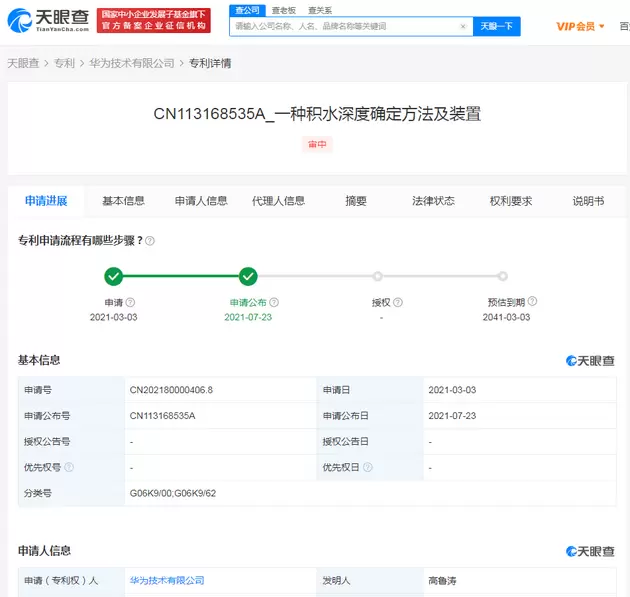The width and height of the screenshot is (630, 597).
Task: Click help icon next to 申请 step
Action: [130, 302]
